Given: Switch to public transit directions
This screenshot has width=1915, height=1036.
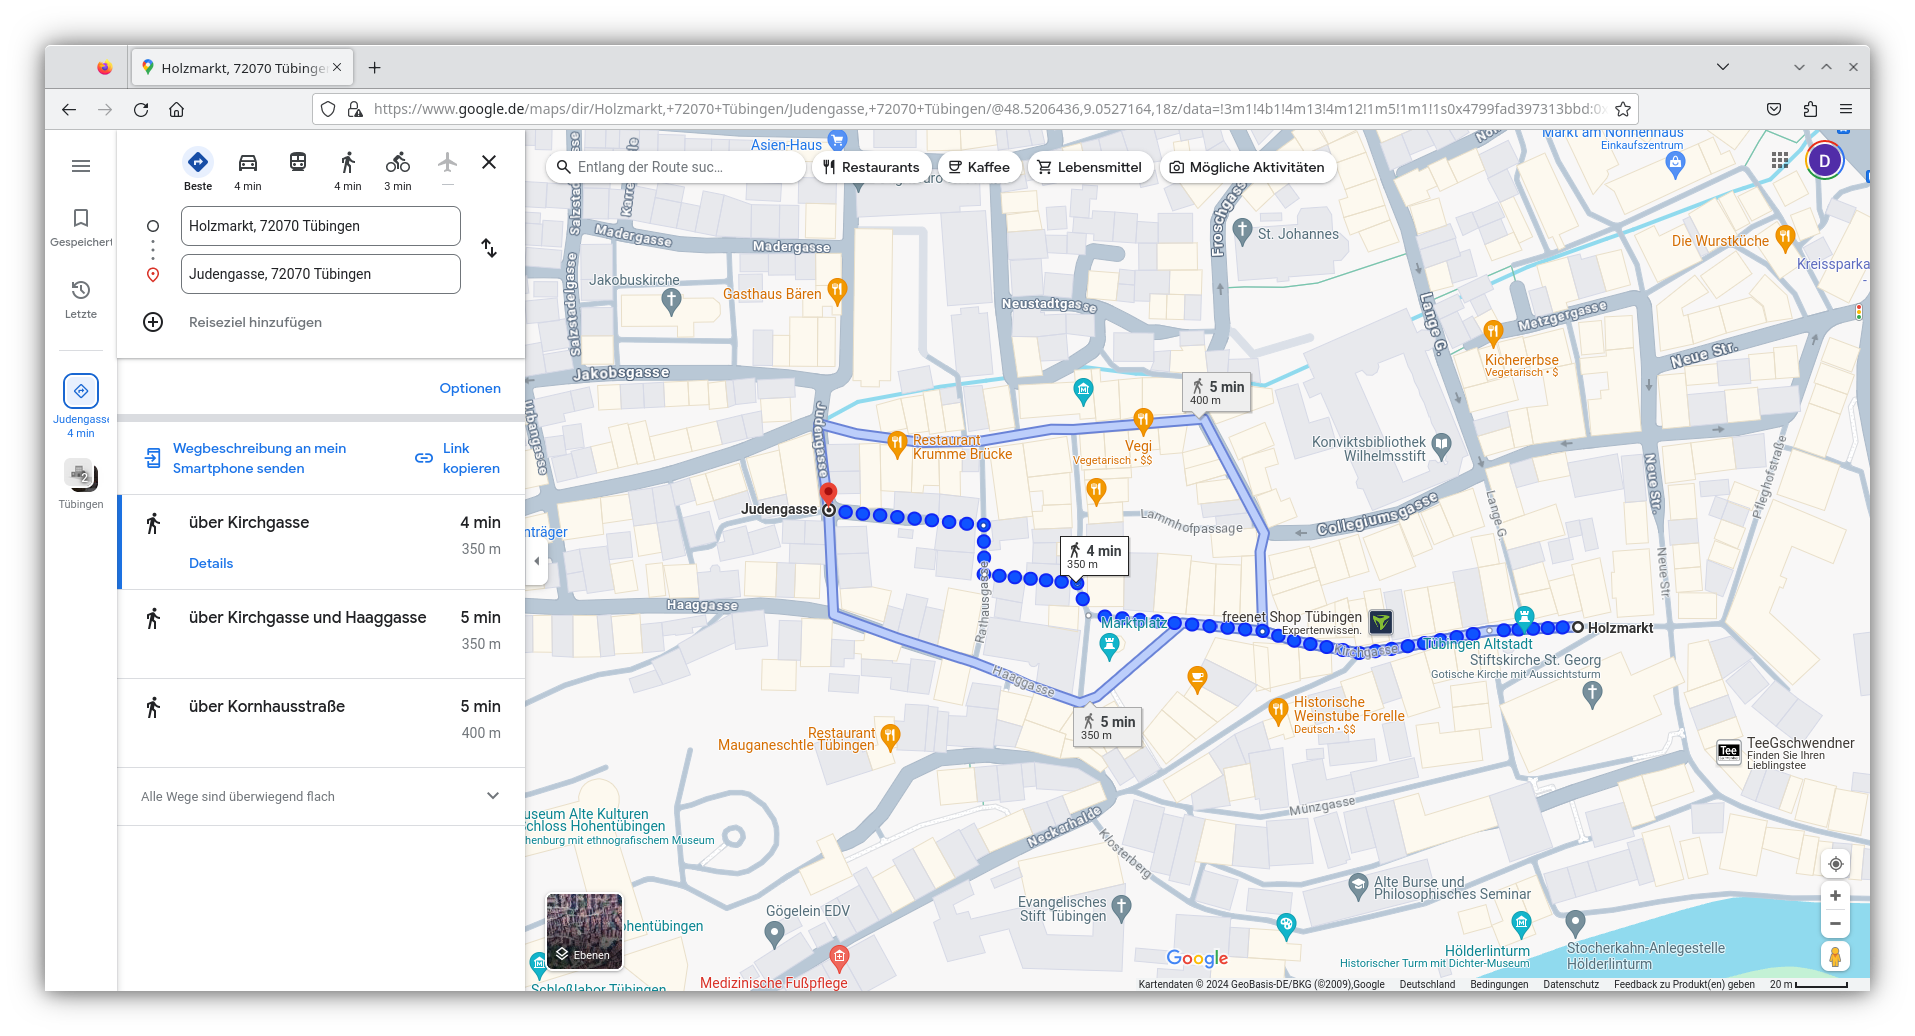Looking at the screenshot, I should click(297, 163).
